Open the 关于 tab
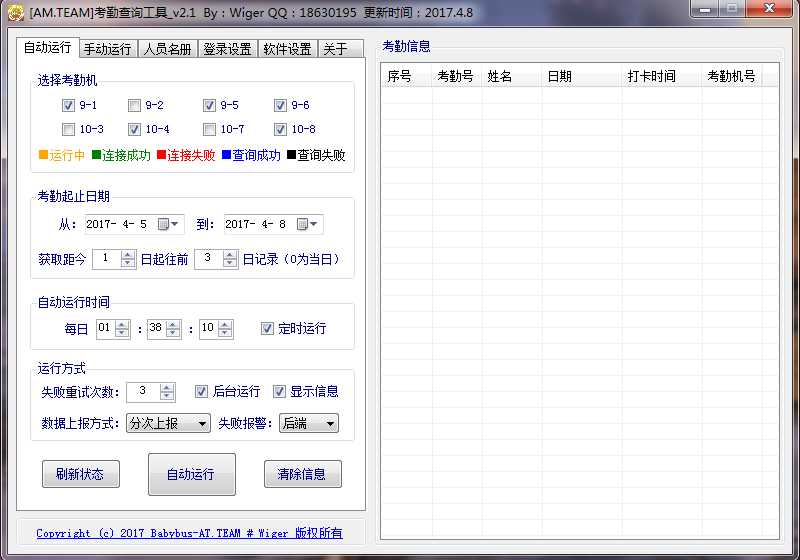Screen dimensions: 800x560 340,49
